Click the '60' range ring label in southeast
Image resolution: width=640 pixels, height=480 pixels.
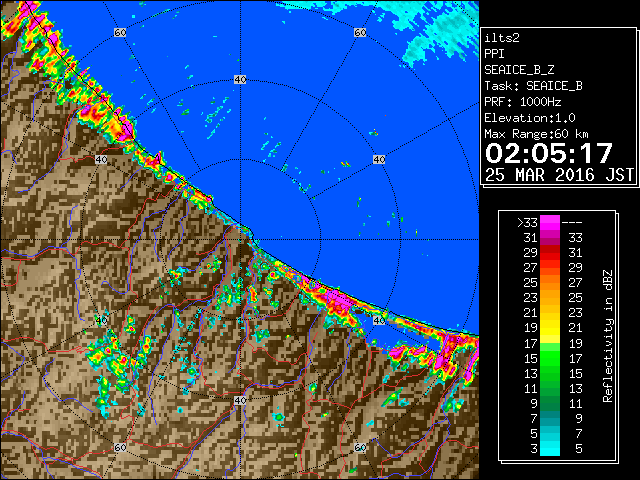pos(360,447)
